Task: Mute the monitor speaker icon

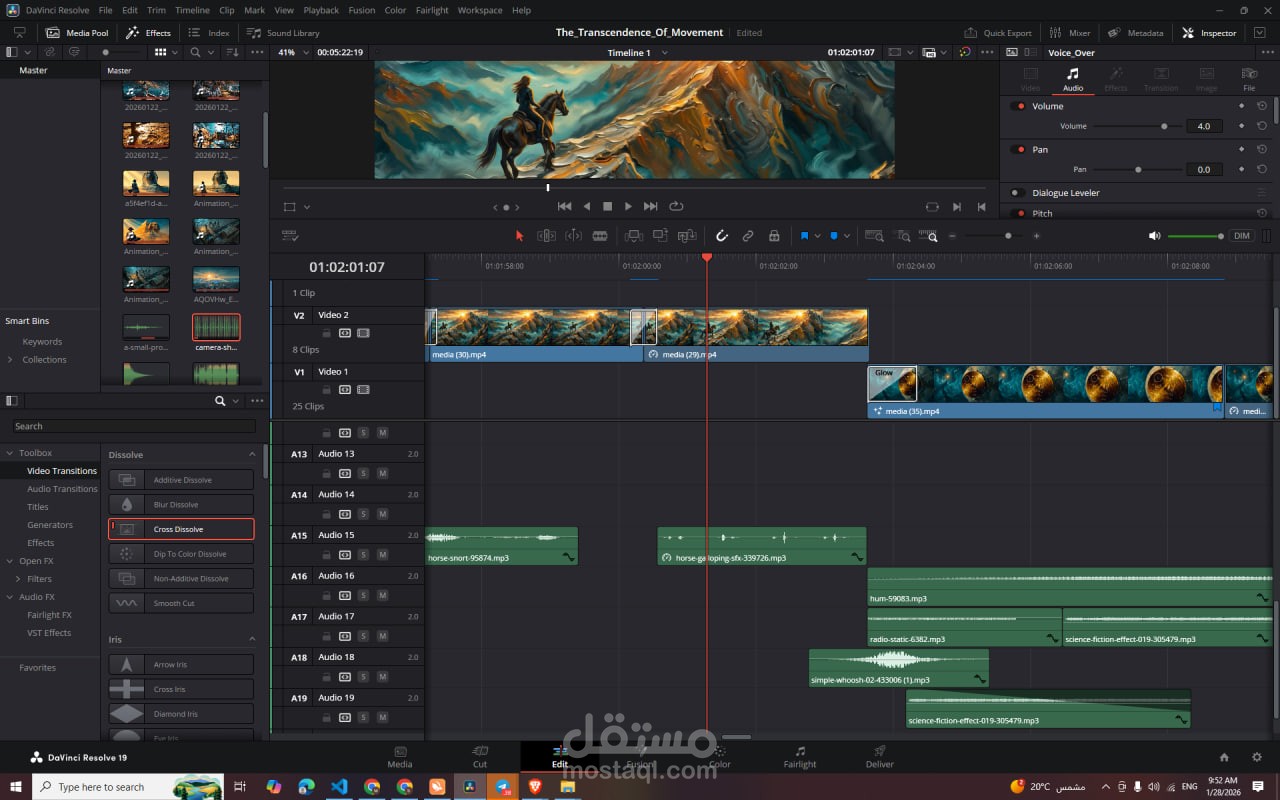Action: point(1154,236)
